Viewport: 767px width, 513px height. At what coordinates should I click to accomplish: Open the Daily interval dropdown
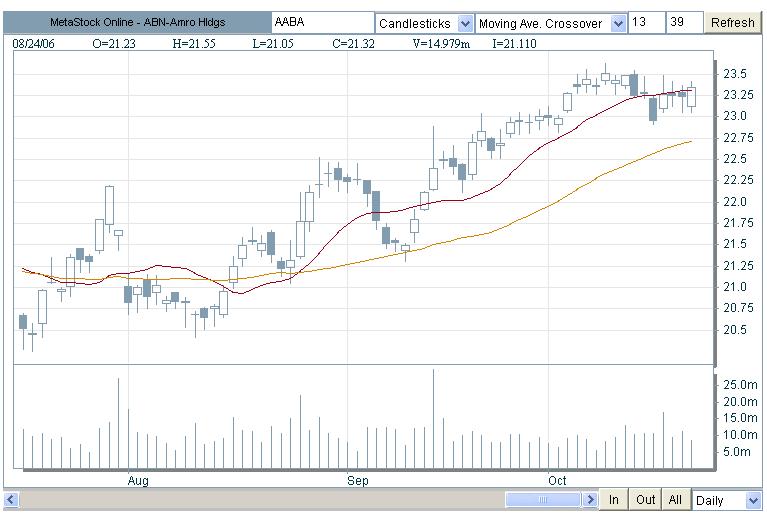[x=726, y=500]
